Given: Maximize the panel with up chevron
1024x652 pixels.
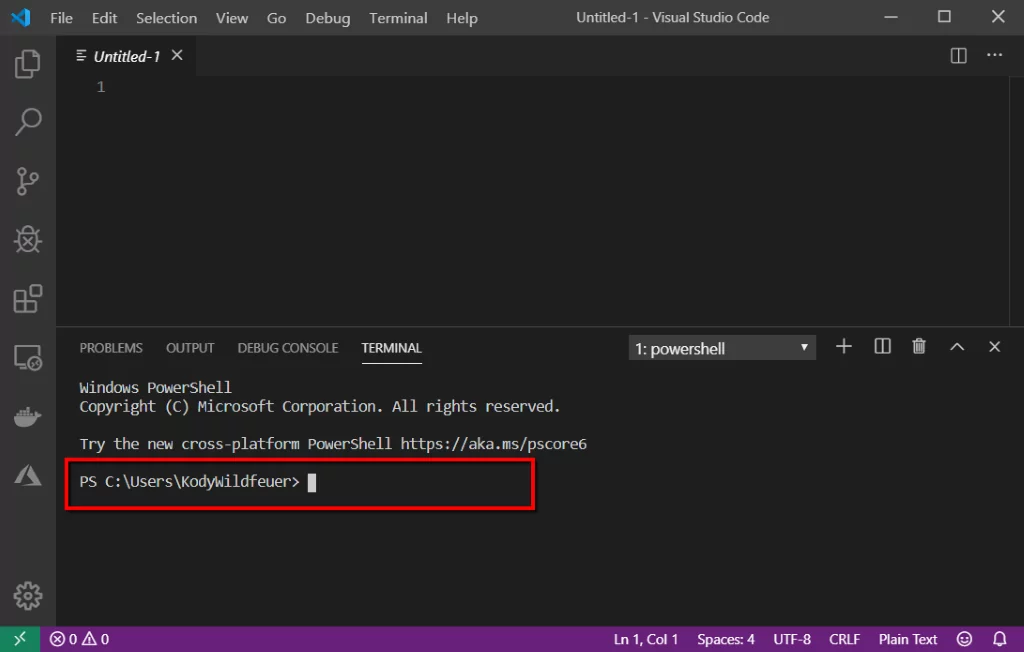Looking at the screenshot, I should (x=957, y=347).
